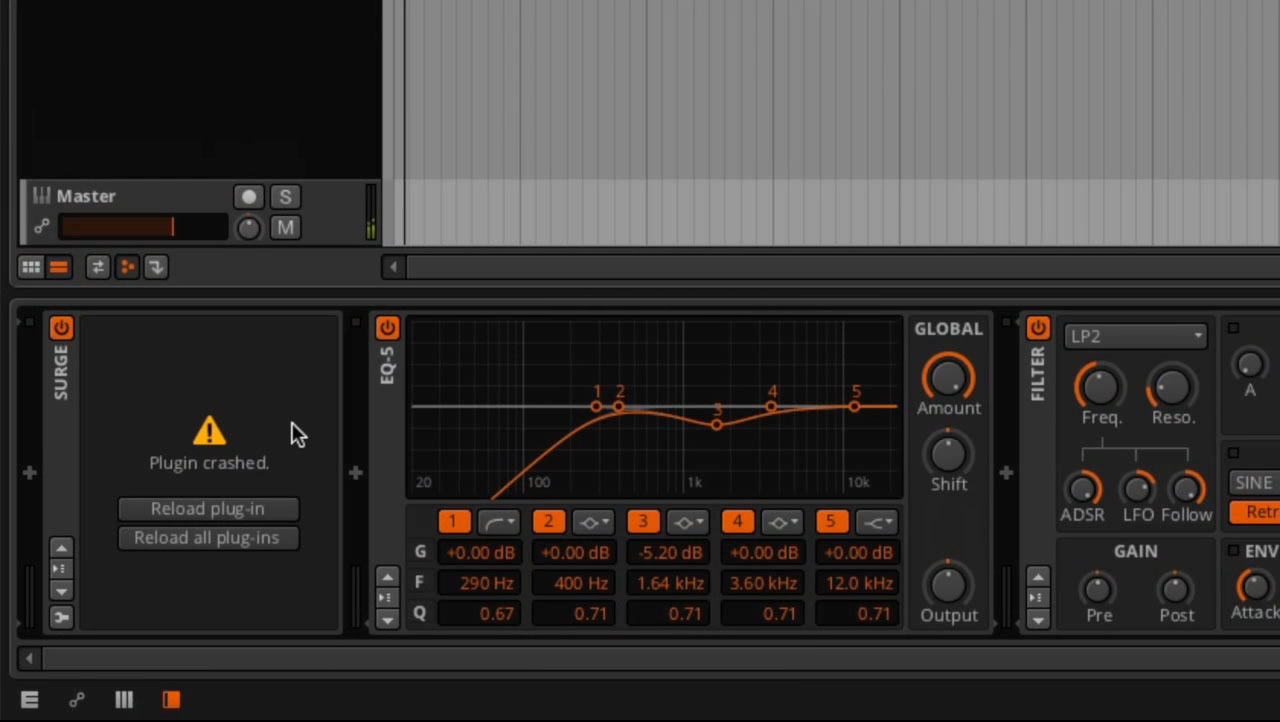Click Reload plug-in button
The height and width of the screenshot is (722, 1280).
[208, 509]
